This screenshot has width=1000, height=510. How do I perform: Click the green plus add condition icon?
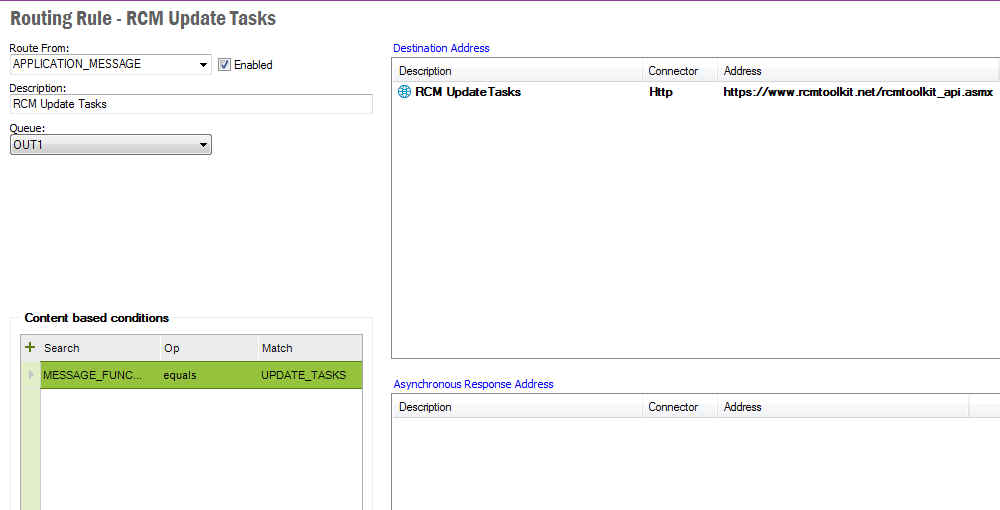click(30, 347)
